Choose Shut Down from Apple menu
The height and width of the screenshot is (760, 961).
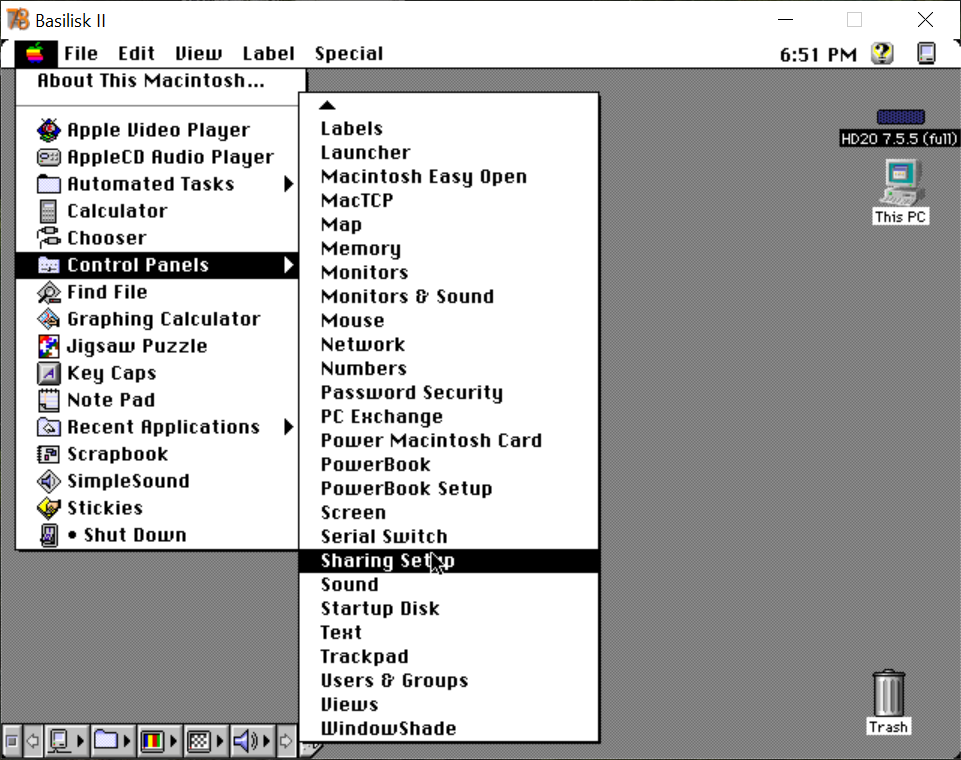(157, 534)
